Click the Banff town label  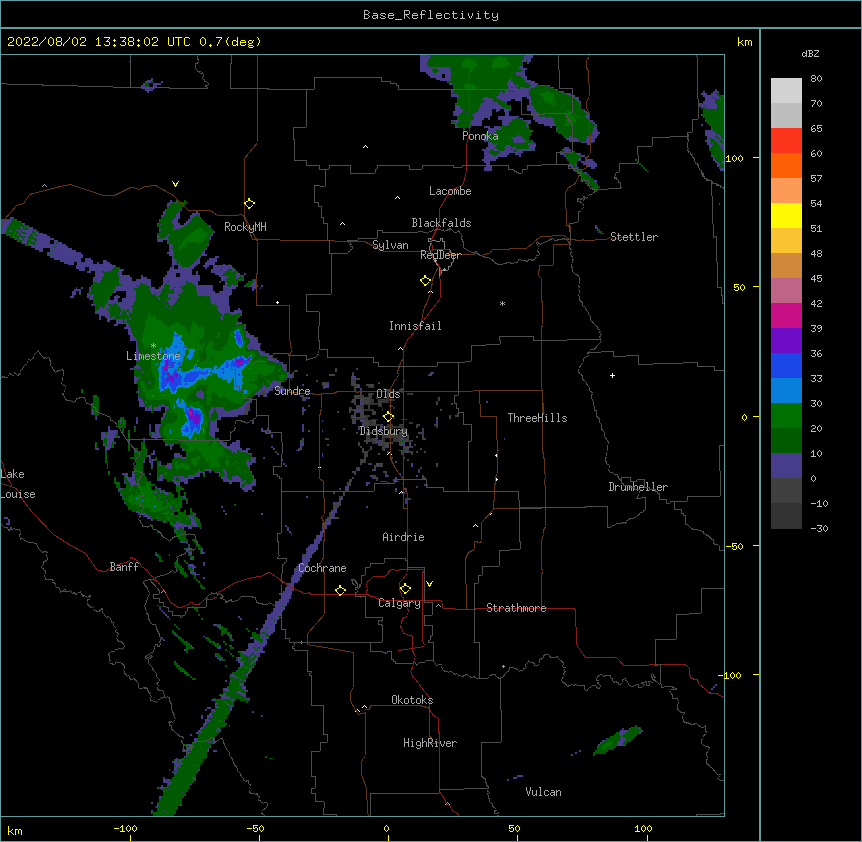[124, 567]
